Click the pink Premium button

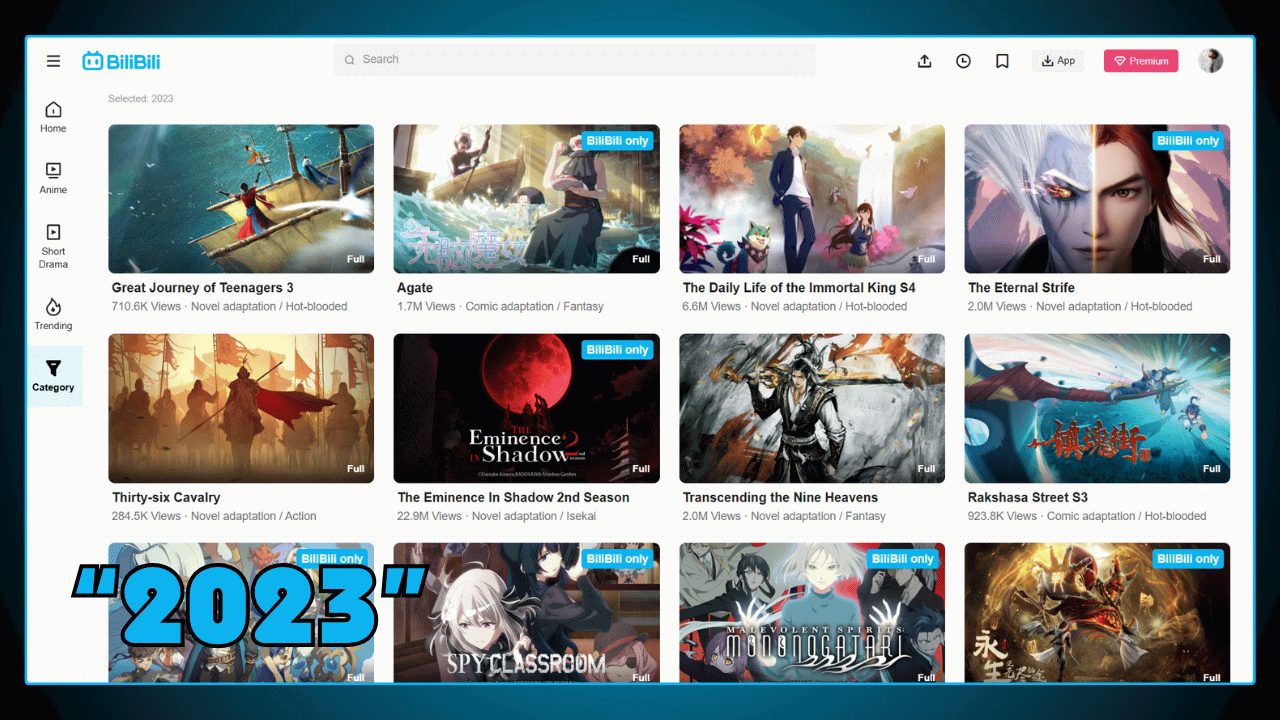pyautogui.click(x=1141, y=61)
